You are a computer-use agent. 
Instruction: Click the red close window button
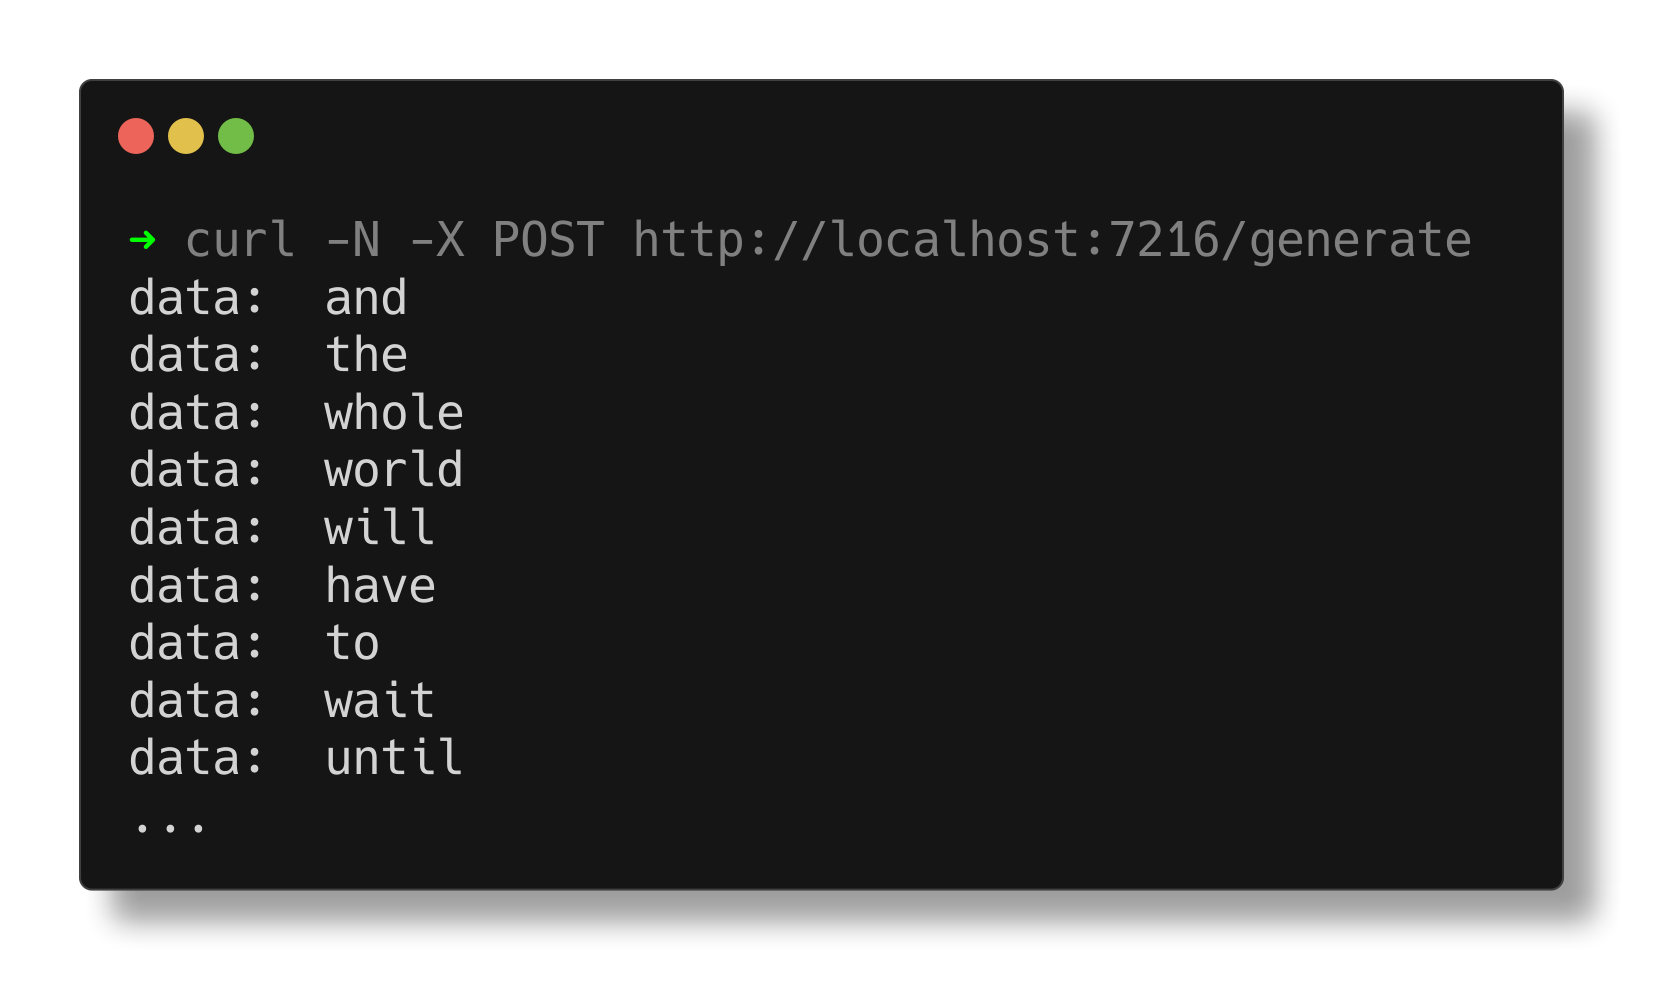tap(136, 136)
